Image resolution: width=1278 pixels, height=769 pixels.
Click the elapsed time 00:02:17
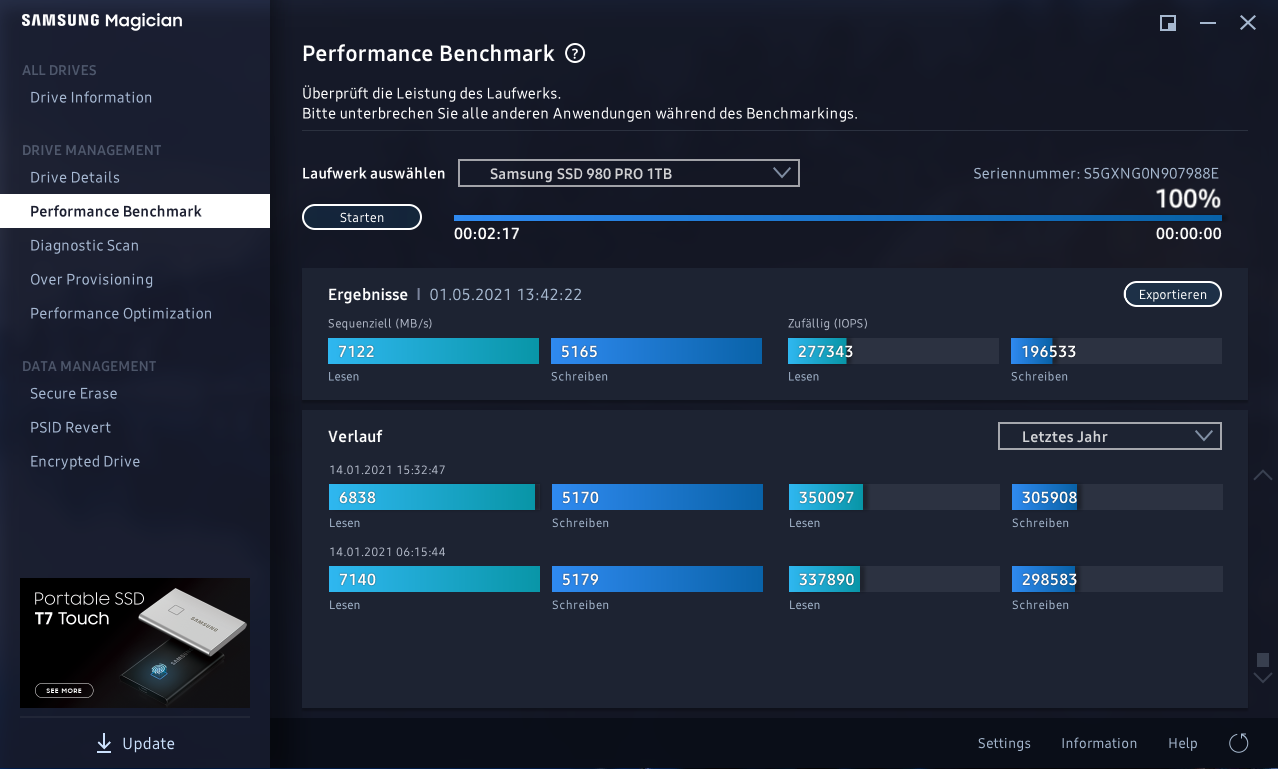[x=487, y=234]
